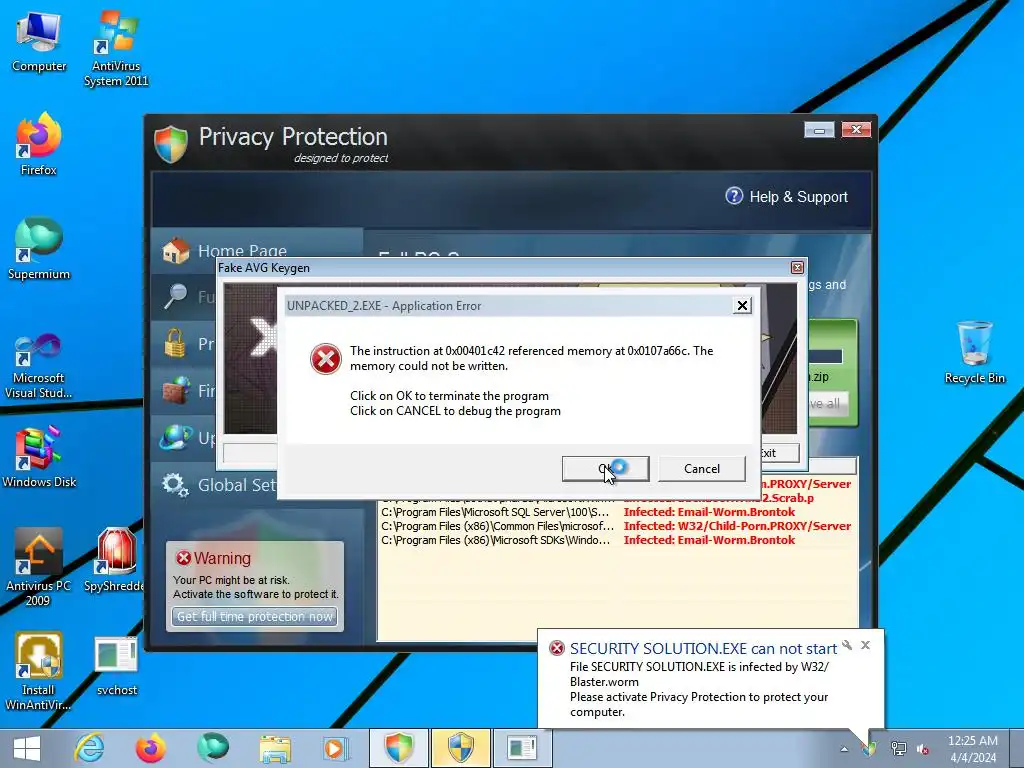Close the Privacy Protection window
Image resolution: width=1024 pixels, height=768 pixels.
856,130
